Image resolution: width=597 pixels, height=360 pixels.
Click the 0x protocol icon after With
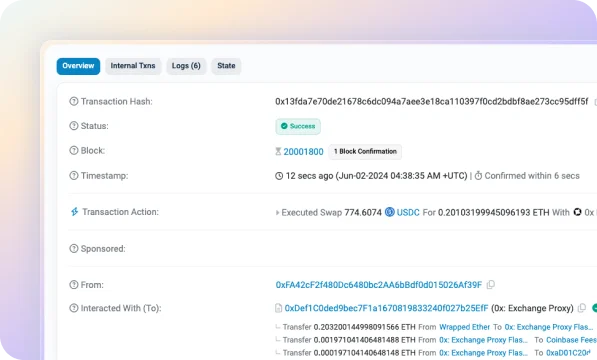(578, 212)
